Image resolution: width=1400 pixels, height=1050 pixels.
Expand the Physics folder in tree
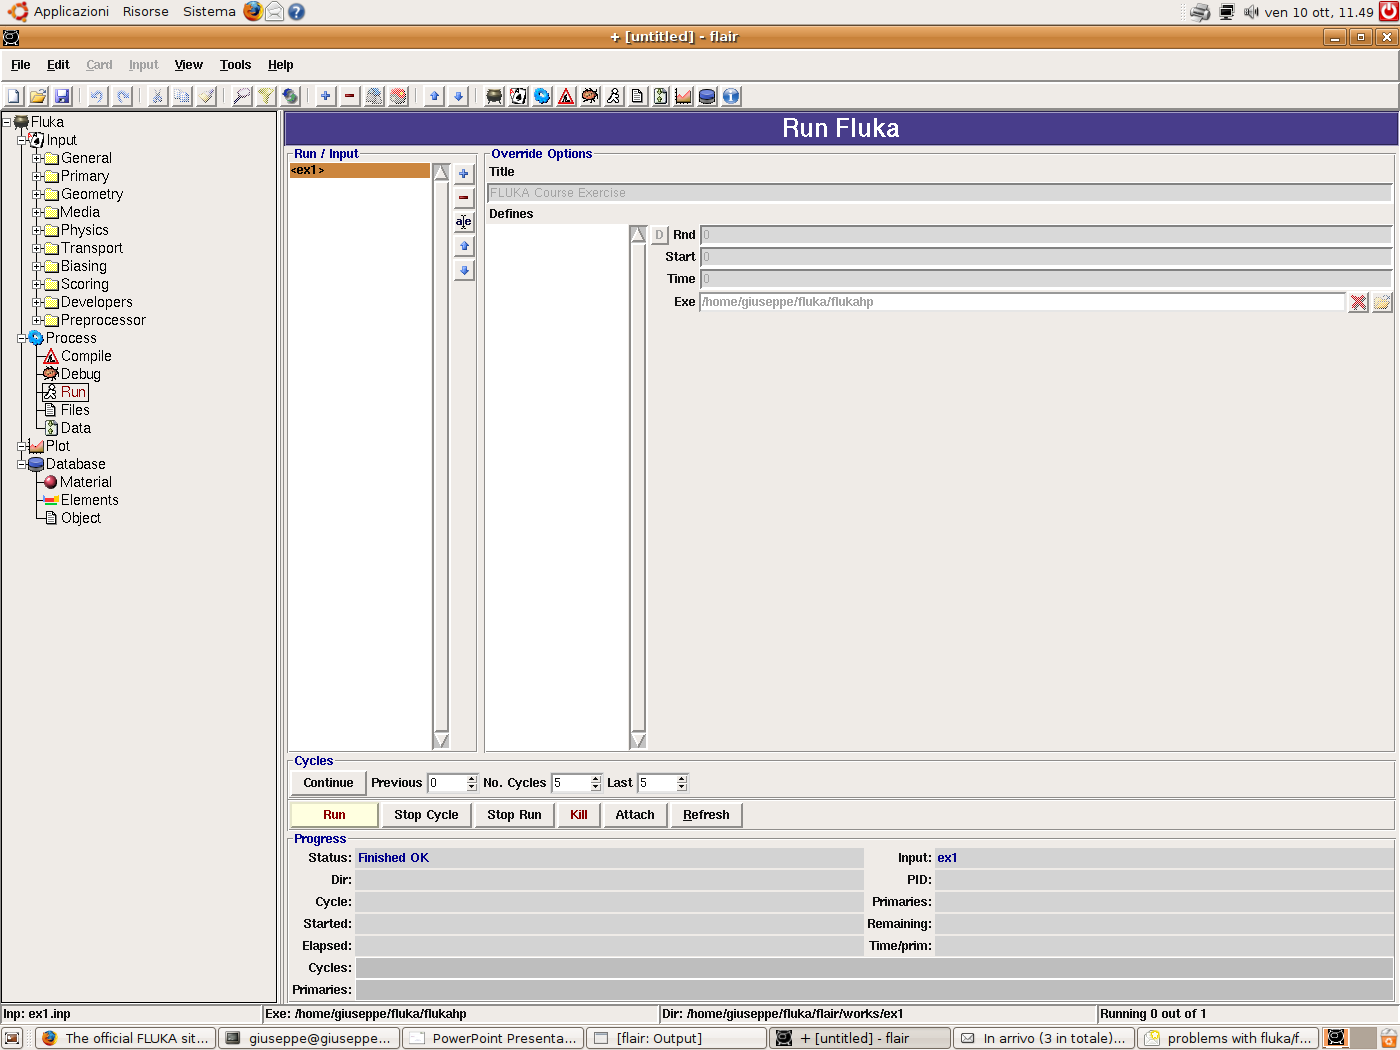point(37,230)
